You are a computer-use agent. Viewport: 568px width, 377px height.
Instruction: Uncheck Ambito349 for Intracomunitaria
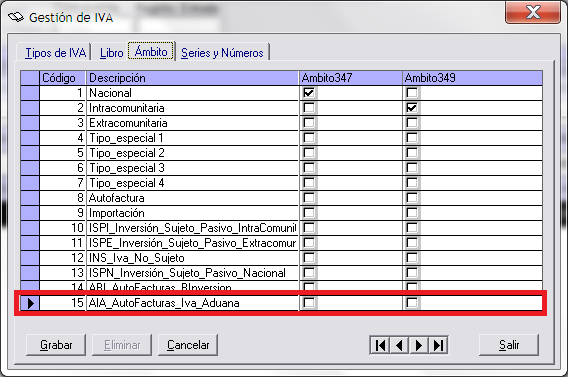point(412,108)
